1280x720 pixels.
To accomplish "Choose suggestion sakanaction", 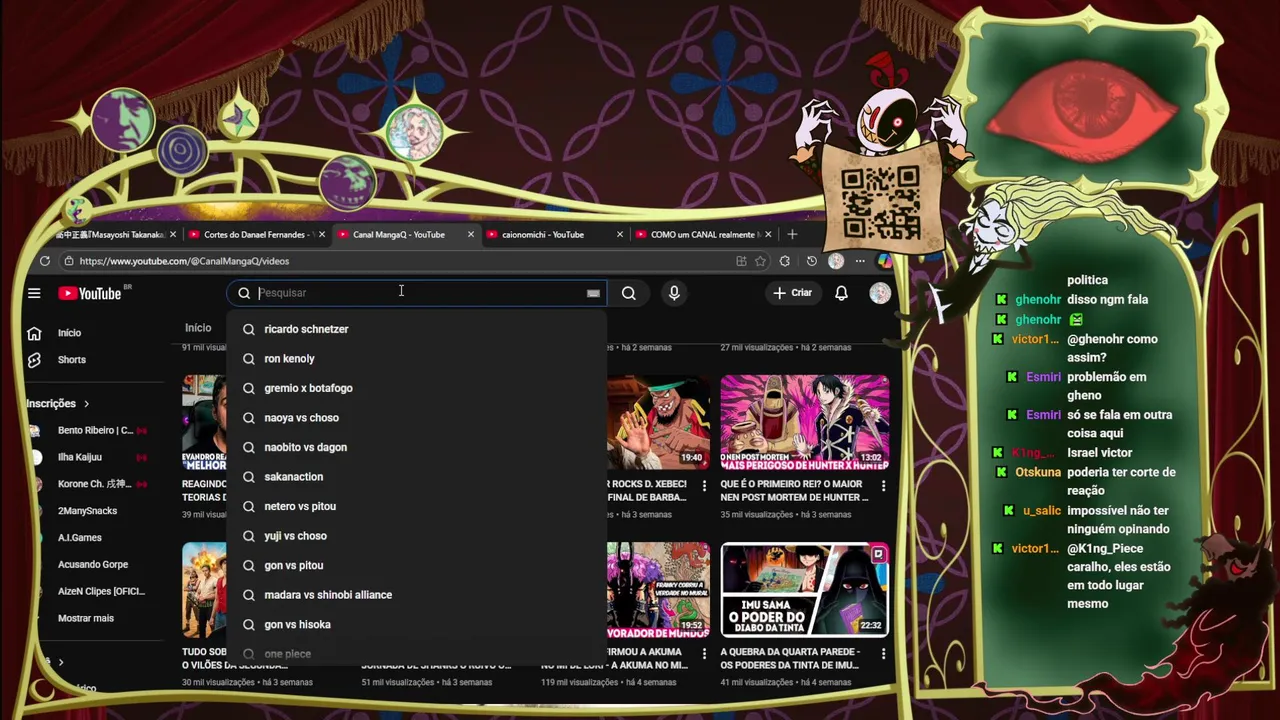I will (x=417, y=477).
